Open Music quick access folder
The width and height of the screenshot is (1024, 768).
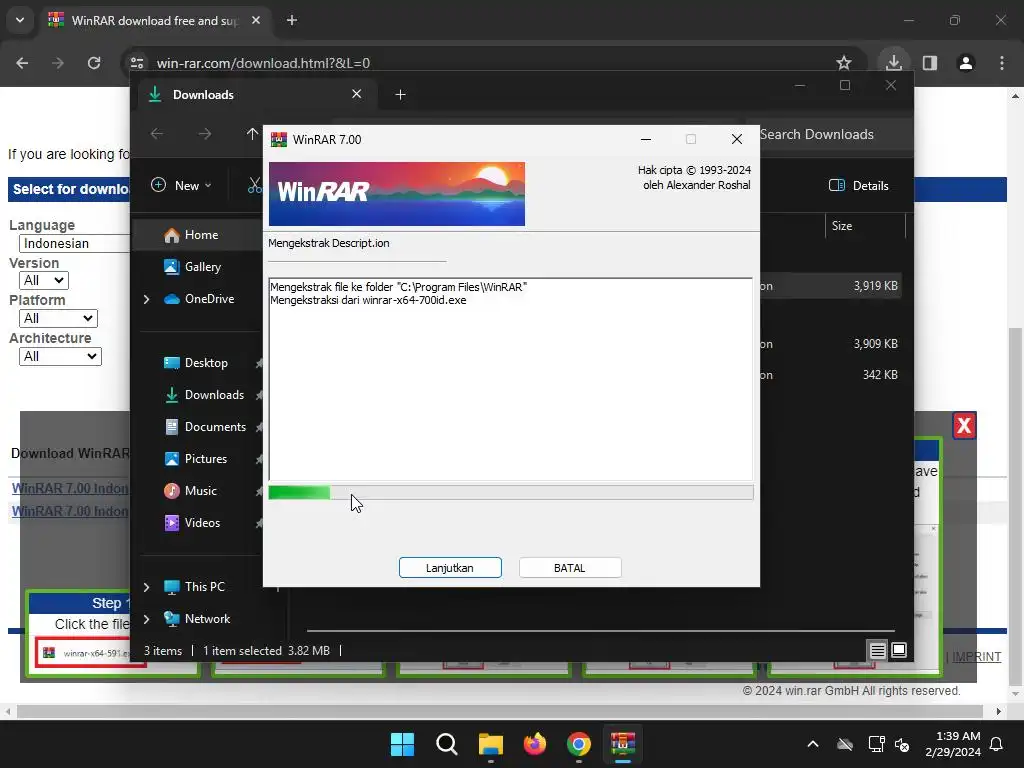[x=190, y=491]
